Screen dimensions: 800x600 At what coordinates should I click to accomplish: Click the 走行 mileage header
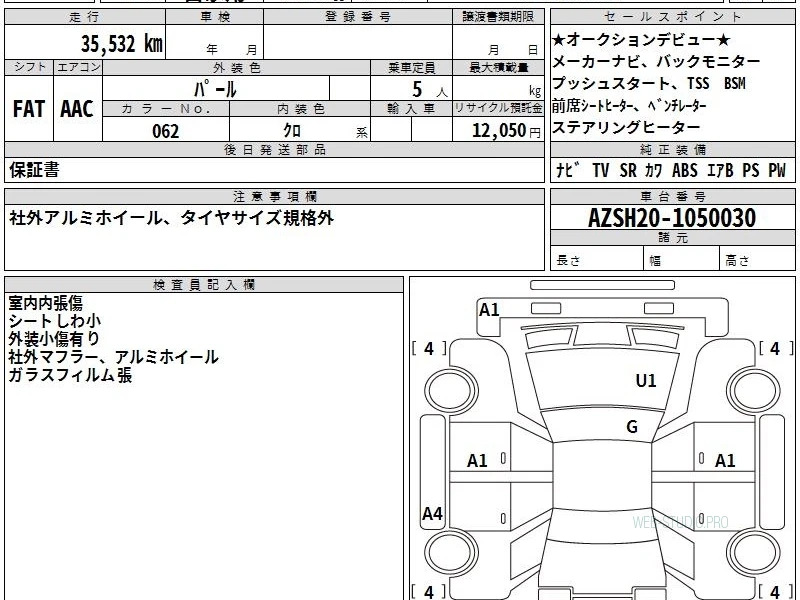[x=85, y=17]
